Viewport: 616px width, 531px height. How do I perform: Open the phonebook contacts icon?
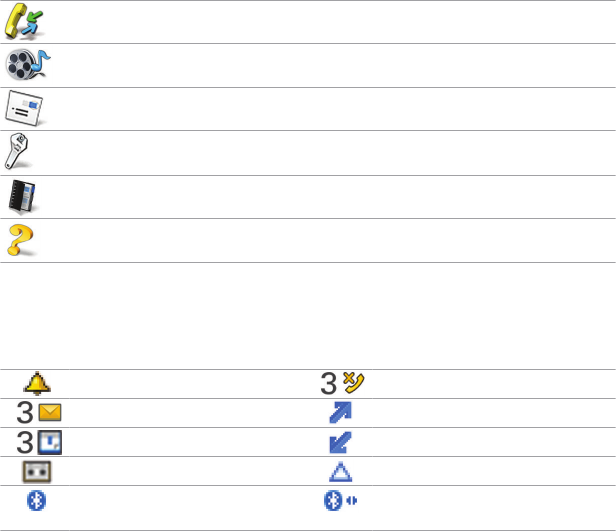(26, 196)
